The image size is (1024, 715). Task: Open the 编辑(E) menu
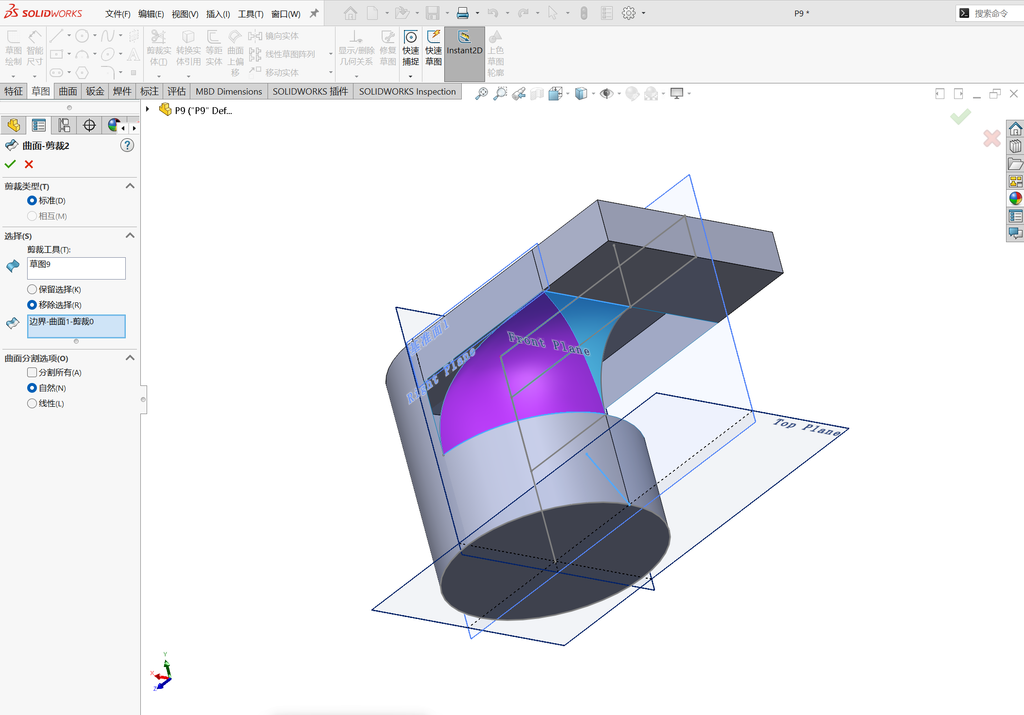(x=151, y=14)
